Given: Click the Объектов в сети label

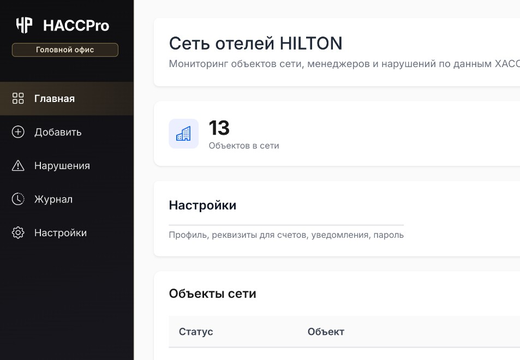Looking at the screenshot, I should coord(244,146).
